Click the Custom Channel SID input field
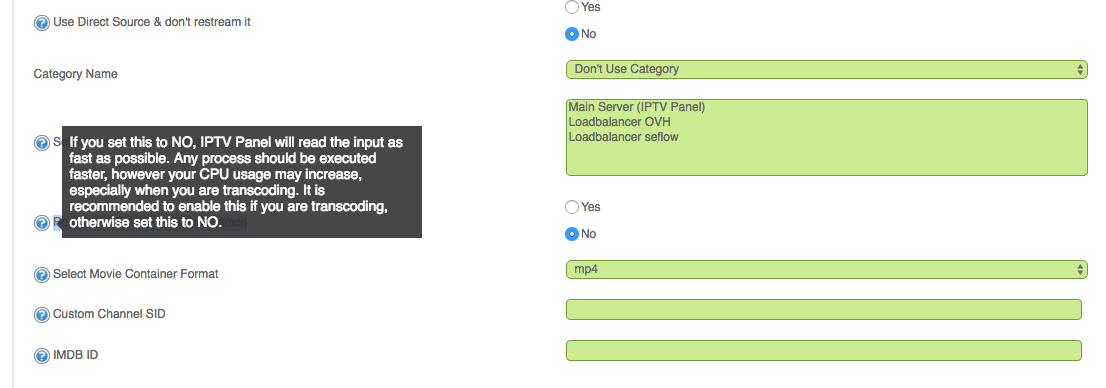 click(824, 310)
